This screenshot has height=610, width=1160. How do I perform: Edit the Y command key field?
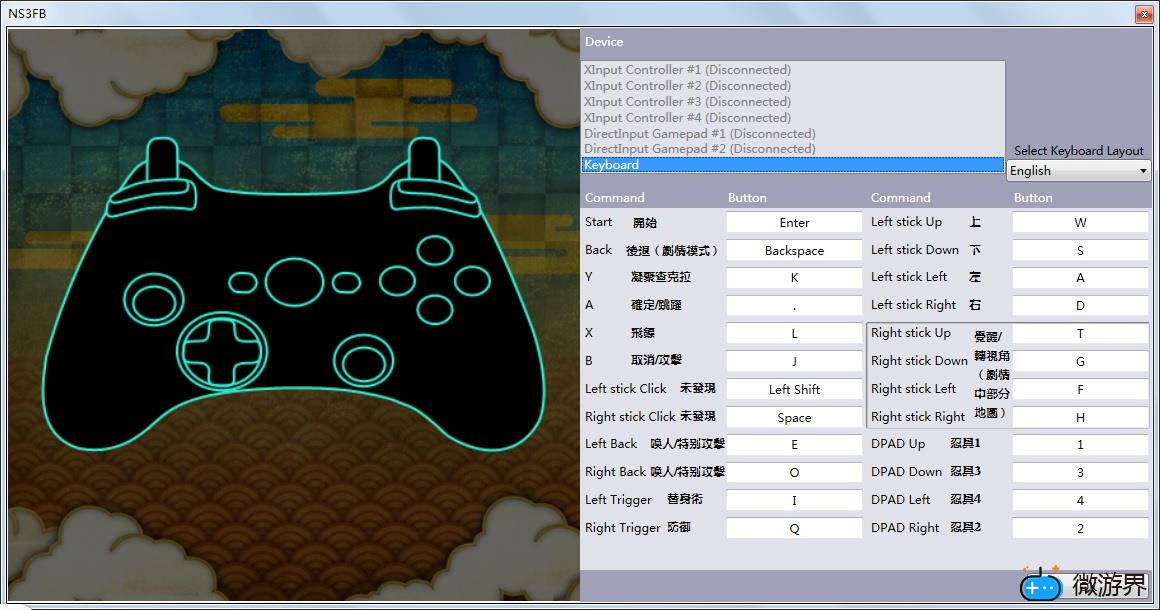[794, 278]
